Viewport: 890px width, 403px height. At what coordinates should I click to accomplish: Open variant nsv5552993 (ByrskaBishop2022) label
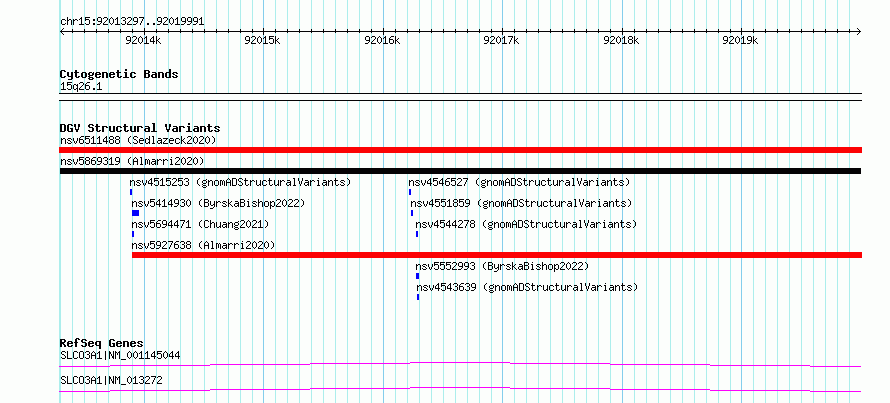(502, 266)
